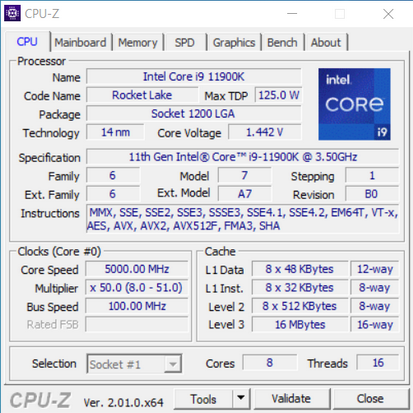Click the Intel Core i9 logo badge
This screenshot has width=413, height=413.
click(354, 104)
